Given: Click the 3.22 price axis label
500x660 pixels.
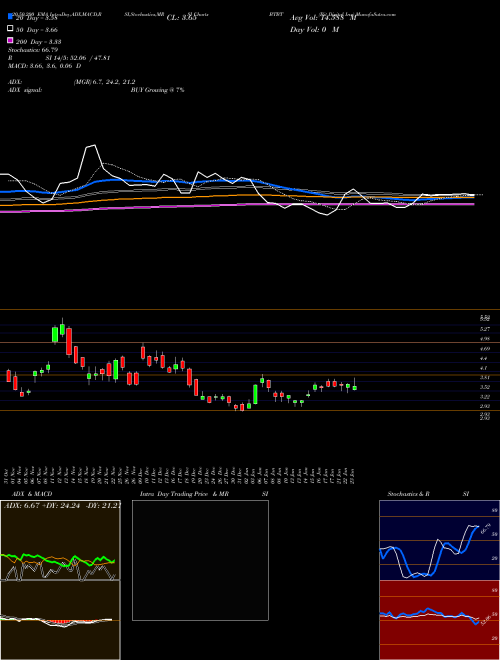Looking at the screenshot, I should click(x=484, y=397).
